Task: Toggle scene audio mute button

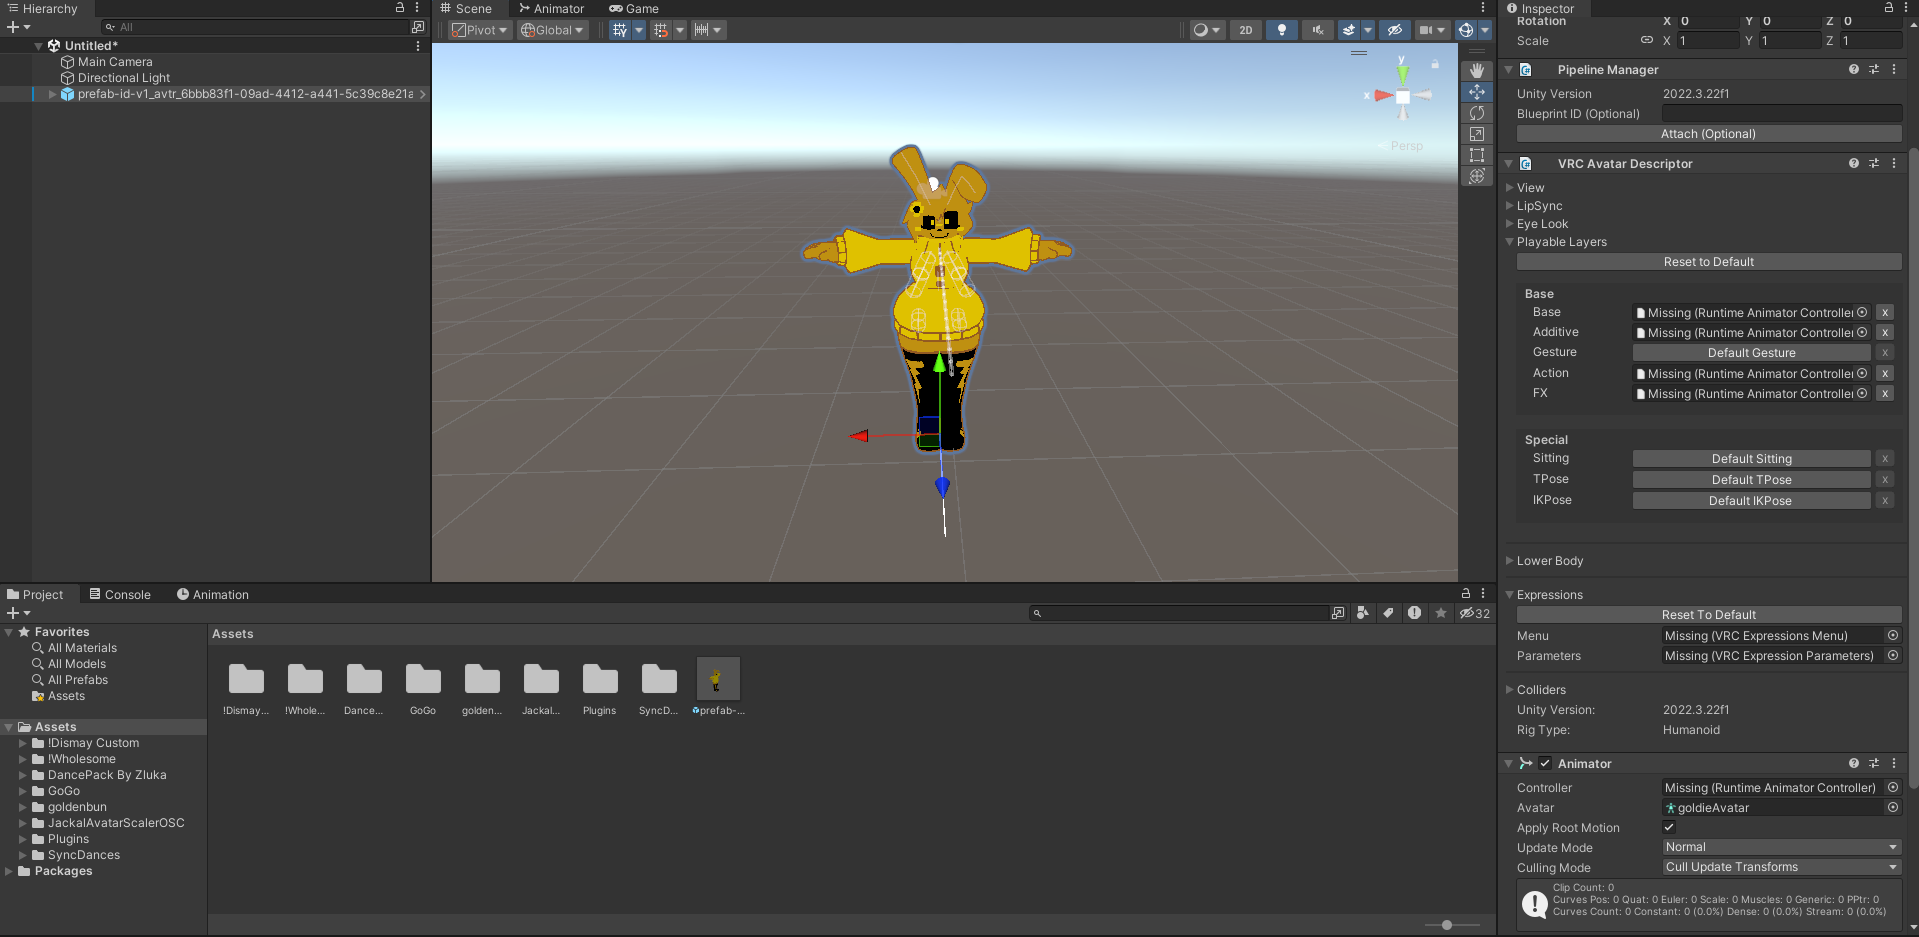Action: [x=1318, y=30]
